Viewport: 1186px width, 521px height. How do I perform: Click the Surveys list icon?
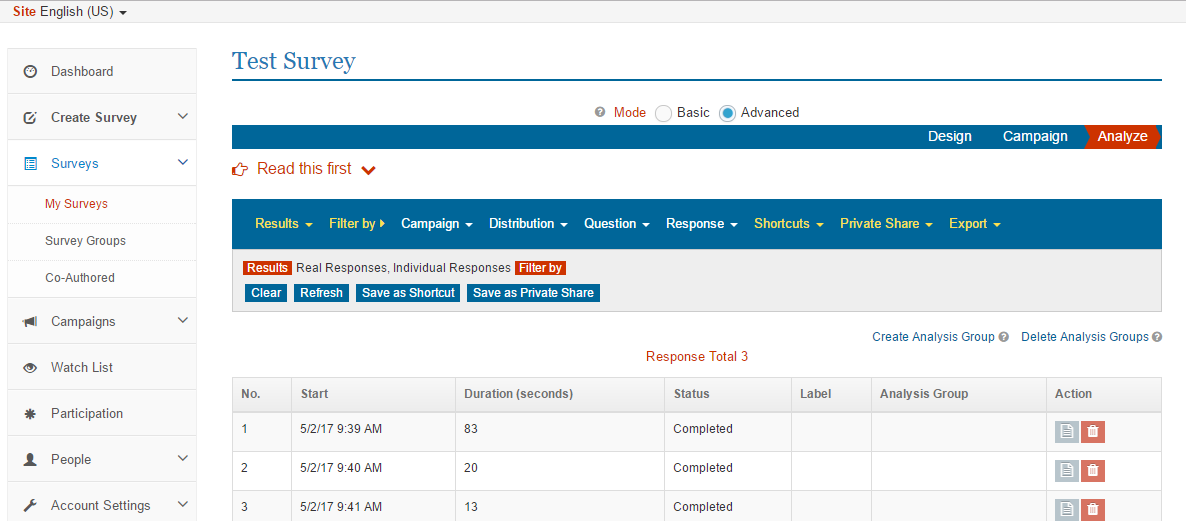[x=30, y=163]
